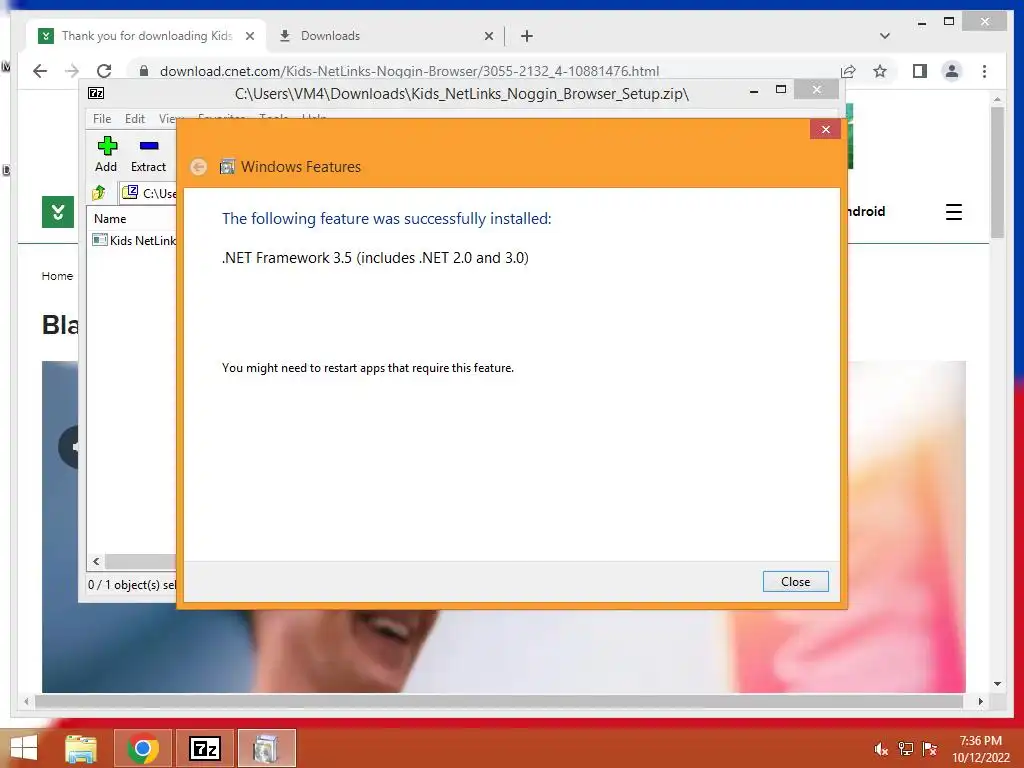The image size is (1024, 768).
Task: Click the webpage scroll down arrow
Action: pos(997,684)
